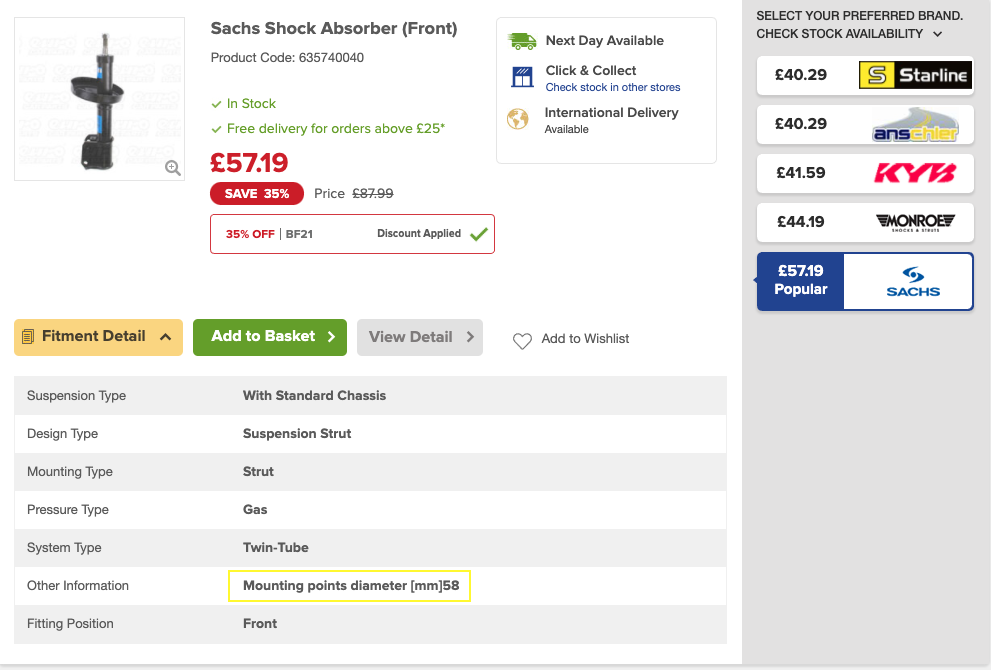Click the wishlist heart icon
This screenshot has height=670, width=991.
[522, 341]
